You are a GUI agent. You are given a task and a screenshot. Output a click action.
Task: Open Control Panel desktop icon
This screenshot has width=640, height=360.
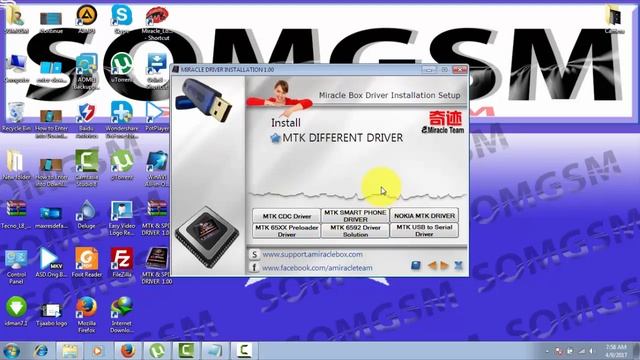16,267
